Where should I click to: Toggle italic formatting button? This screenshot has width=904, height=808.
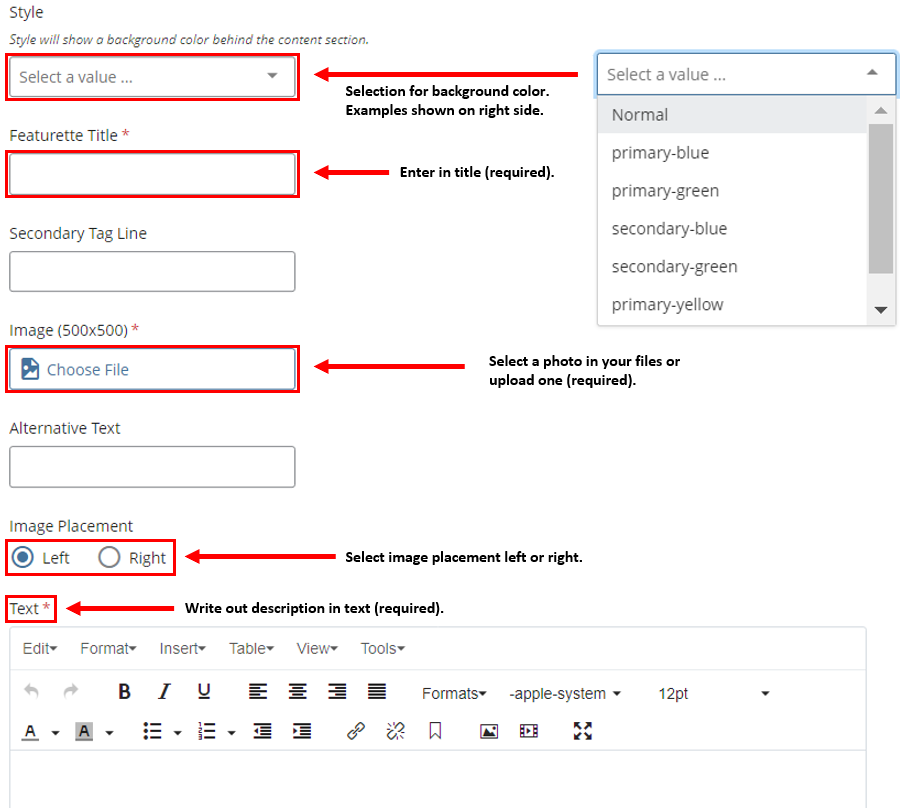point(164,691)
